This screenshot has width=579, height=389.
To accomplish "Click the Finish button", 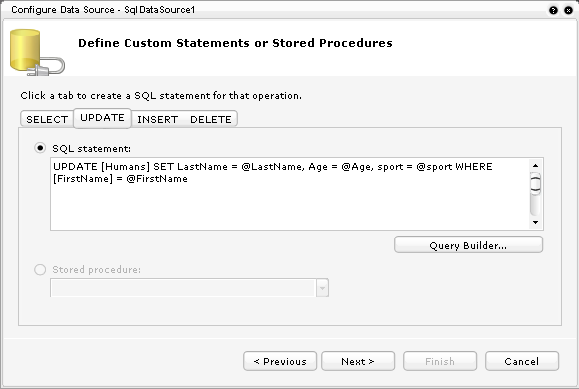I will 440,361.
